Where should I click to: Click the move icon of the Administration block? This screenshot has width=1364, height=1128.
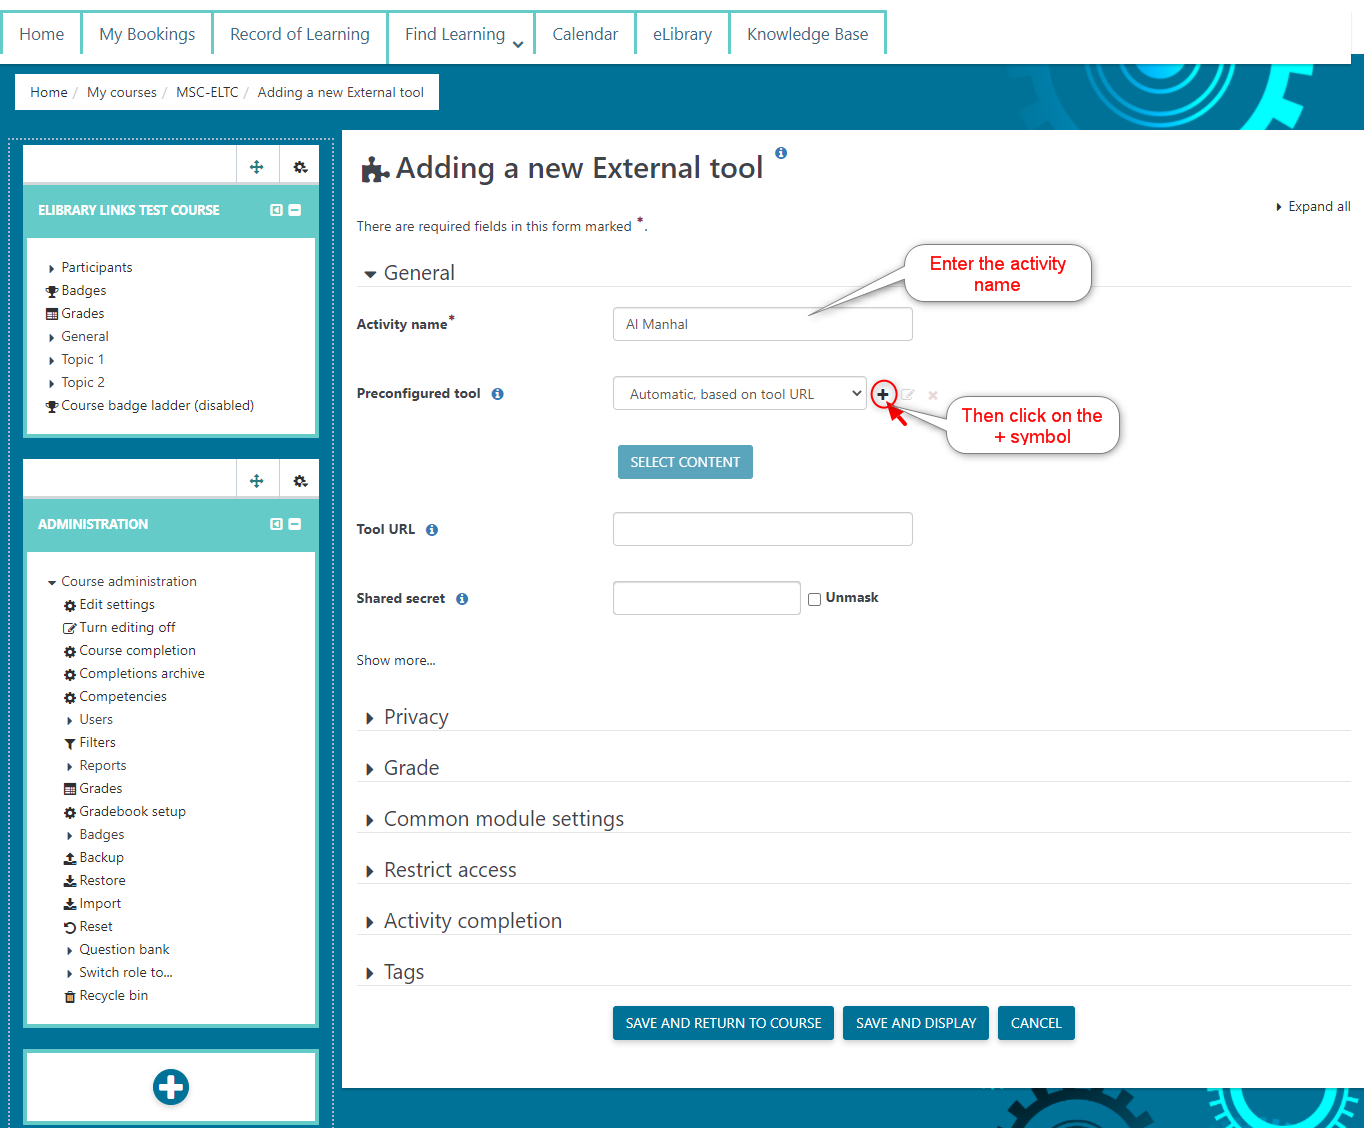(257, 481)
